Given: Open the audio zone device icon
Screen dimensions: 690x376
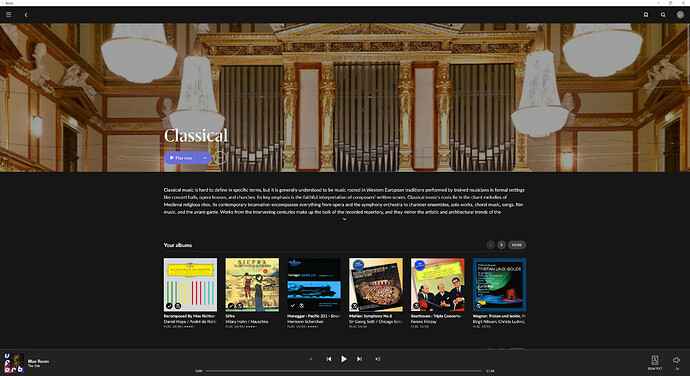Looking at the screenshot, I should point(655,360).
